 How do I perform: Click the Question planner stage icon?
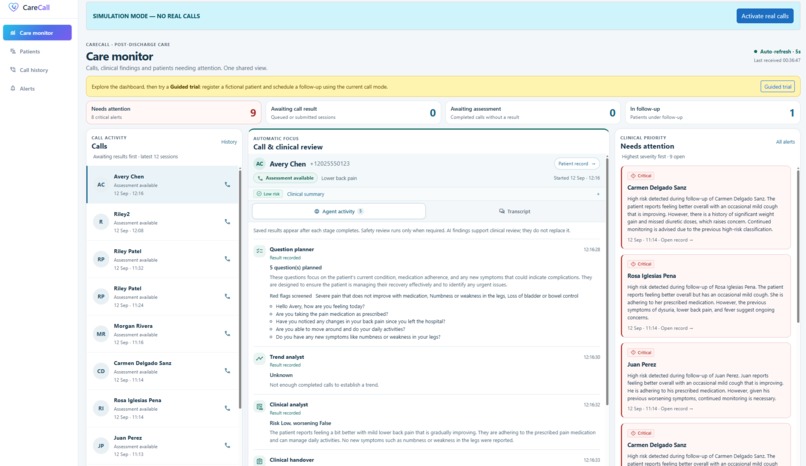coord(260,251)
